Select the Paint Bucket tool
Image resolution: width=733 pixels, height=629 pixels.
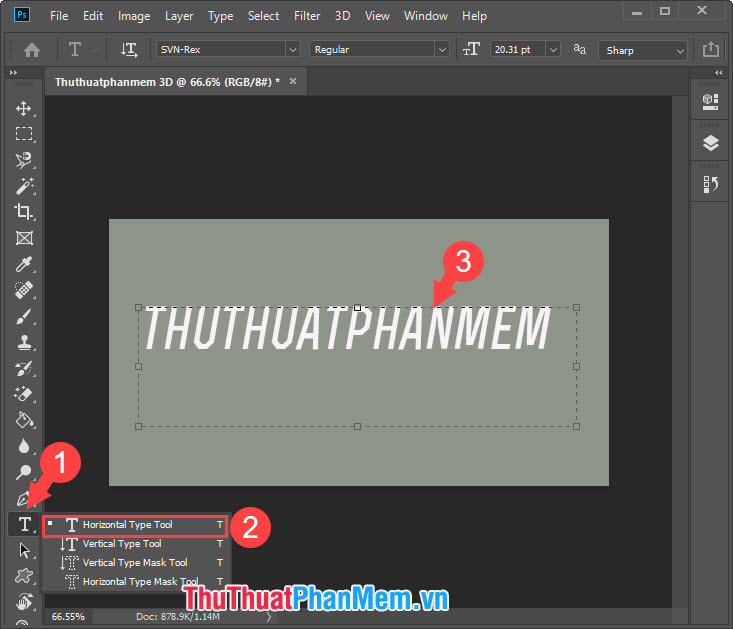point(24,420)
